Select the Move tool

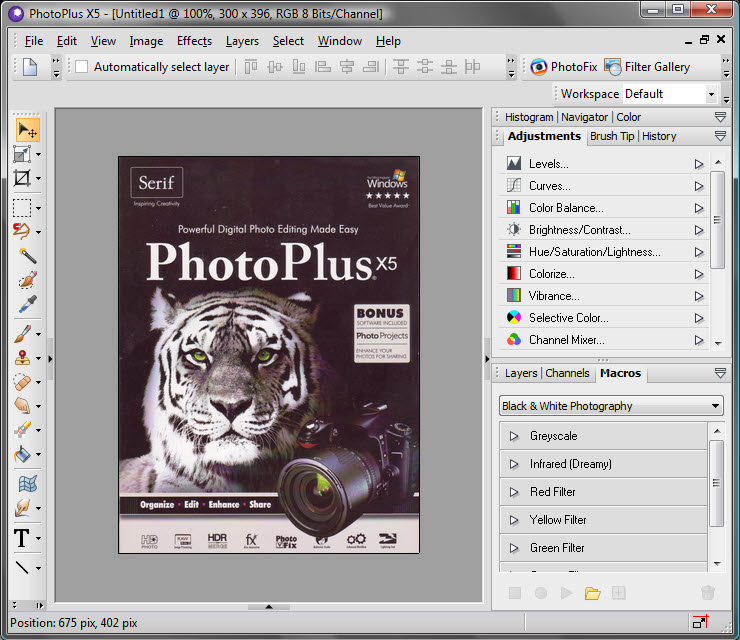(x=28, y=130)
